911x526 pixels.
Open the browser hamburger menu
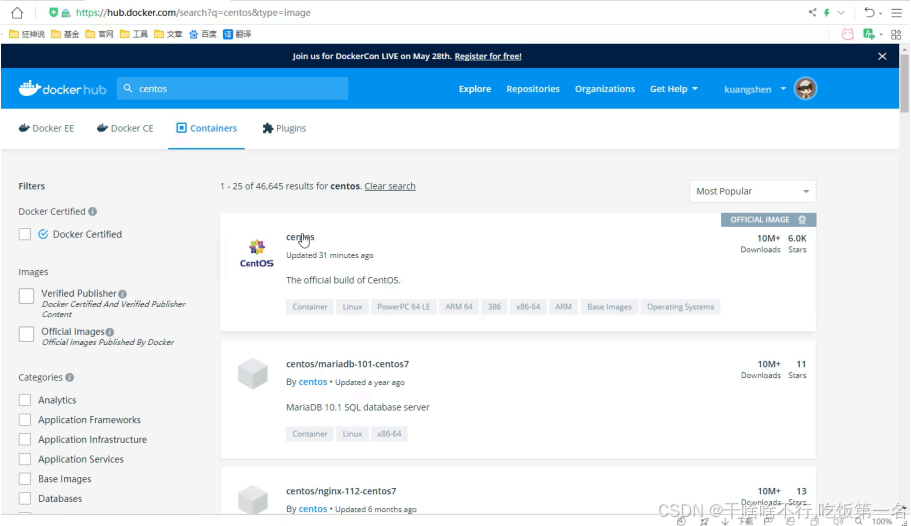coord(896,12)
